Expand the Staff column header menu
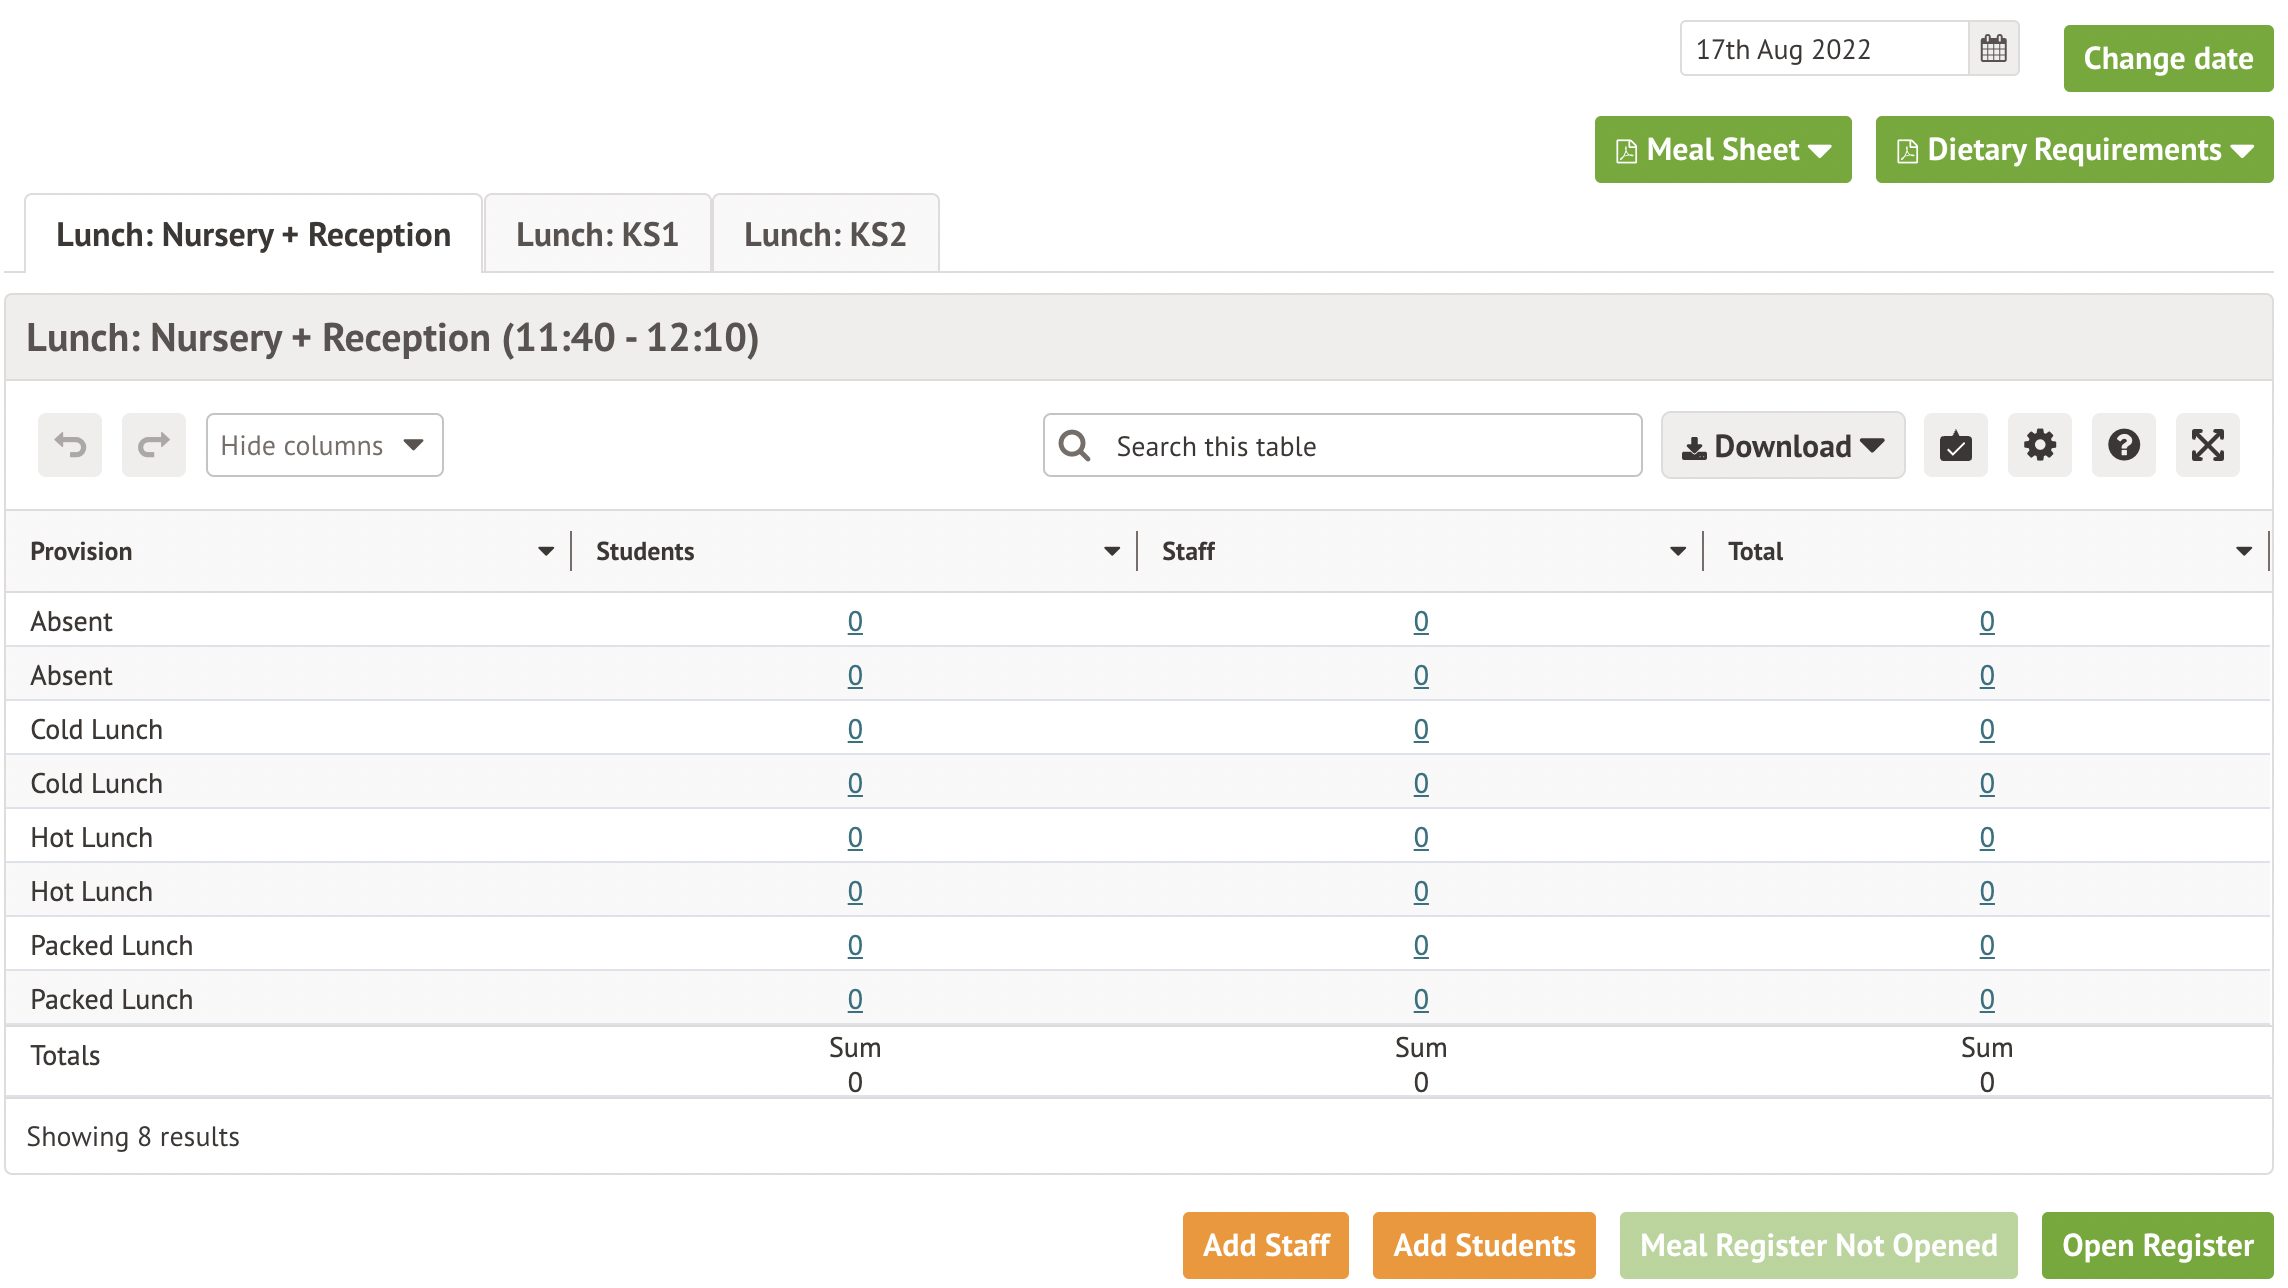 pos(1677,551)
